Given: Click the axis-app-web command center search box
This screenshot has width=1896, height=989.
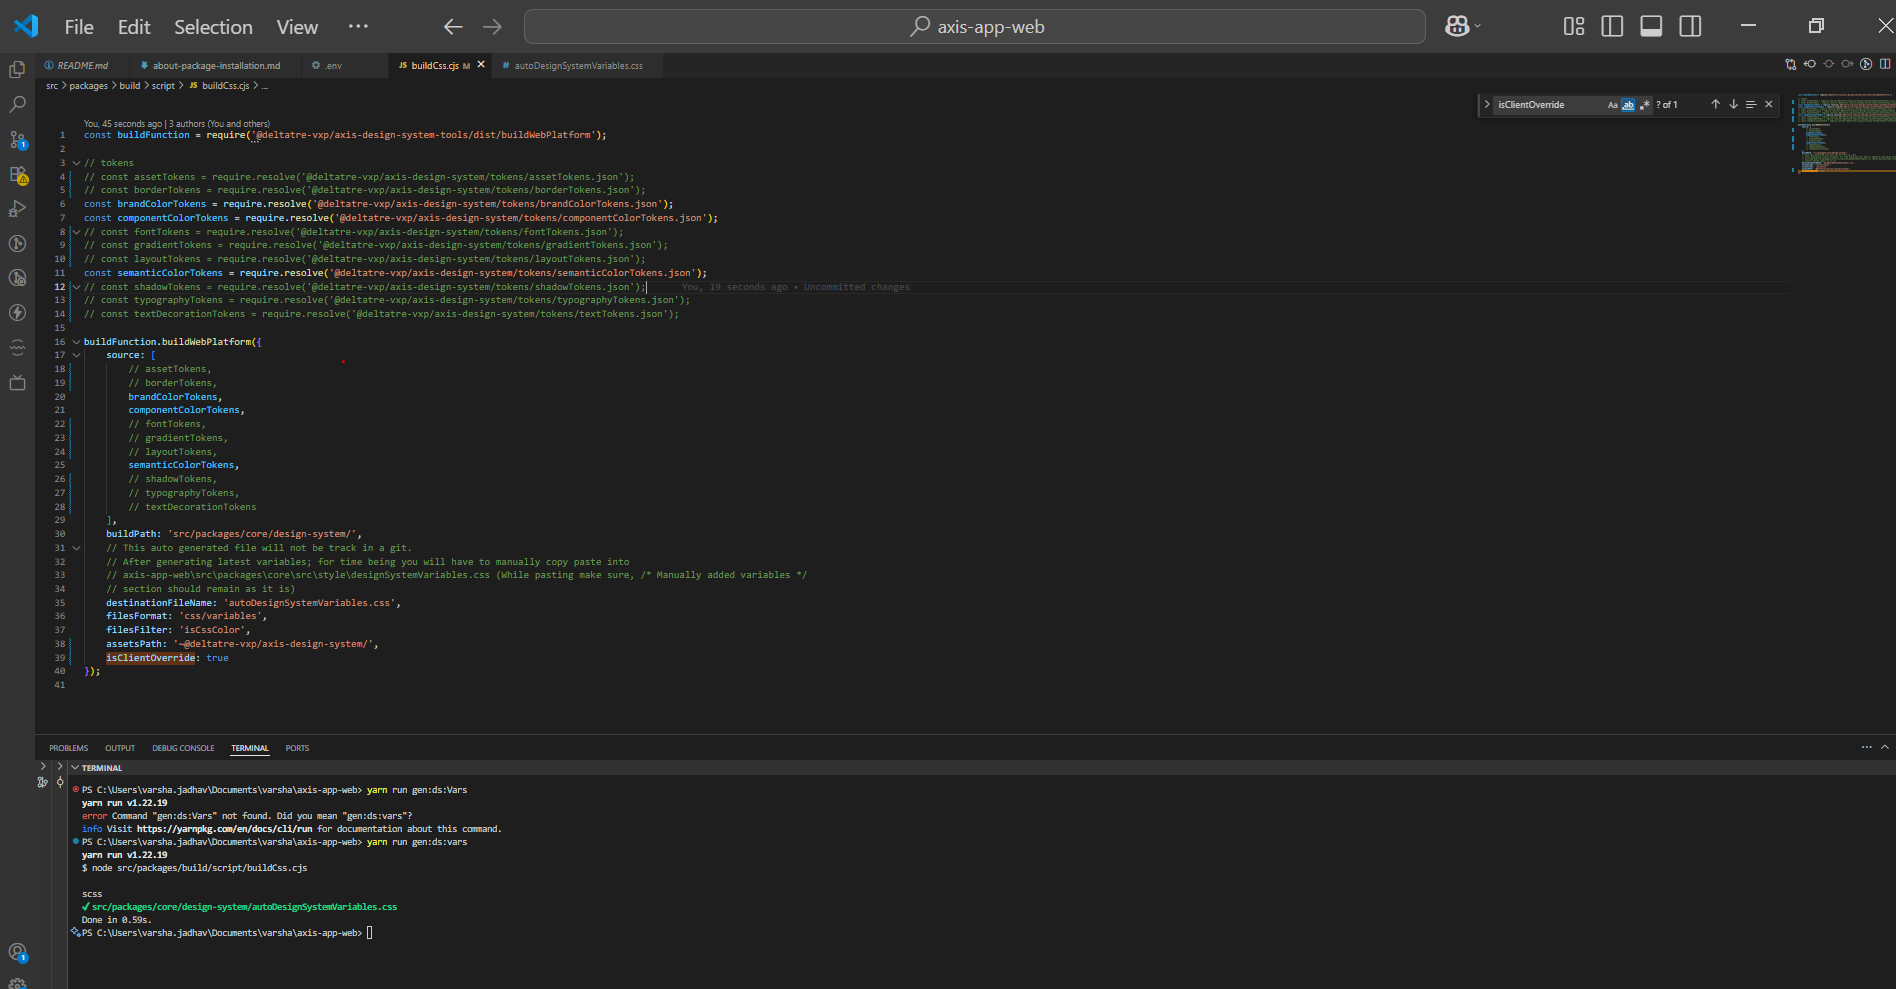Looking at the screenshot, I should [x=974, y=27].
